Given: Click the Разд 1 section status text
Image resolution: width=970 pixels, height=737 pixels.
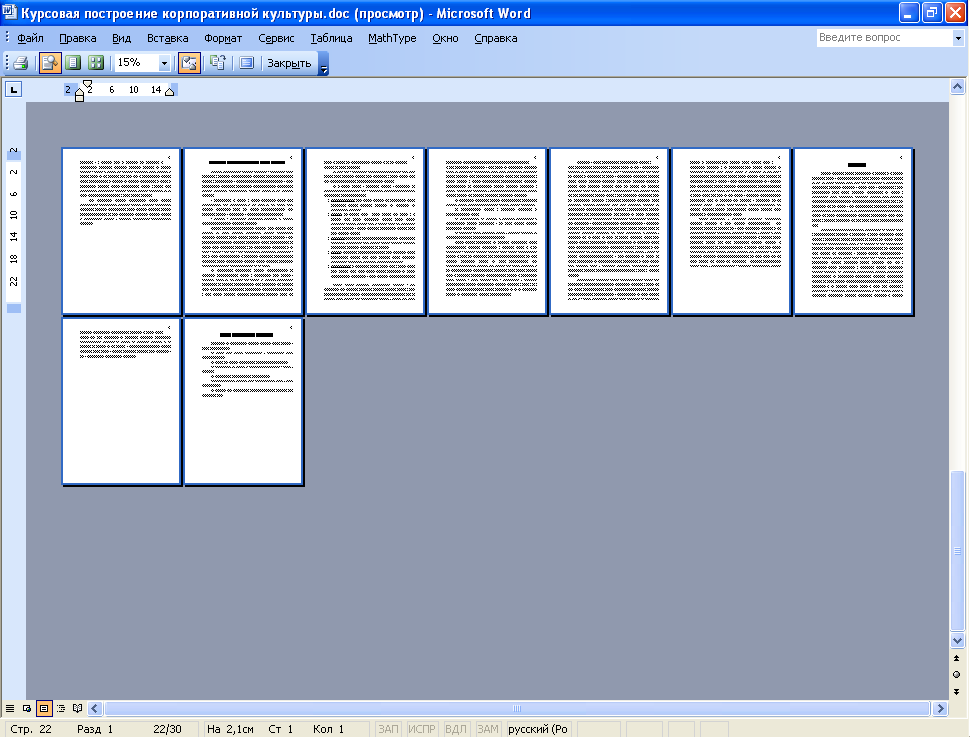Looking at the screenshot, I should [x=95, y=729].
